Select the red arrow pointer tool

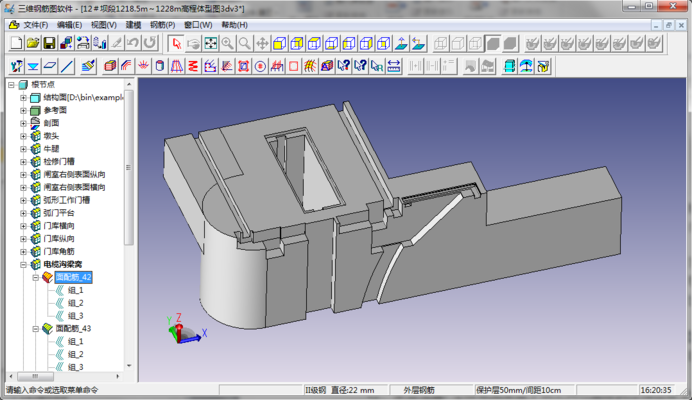point(176,43)
